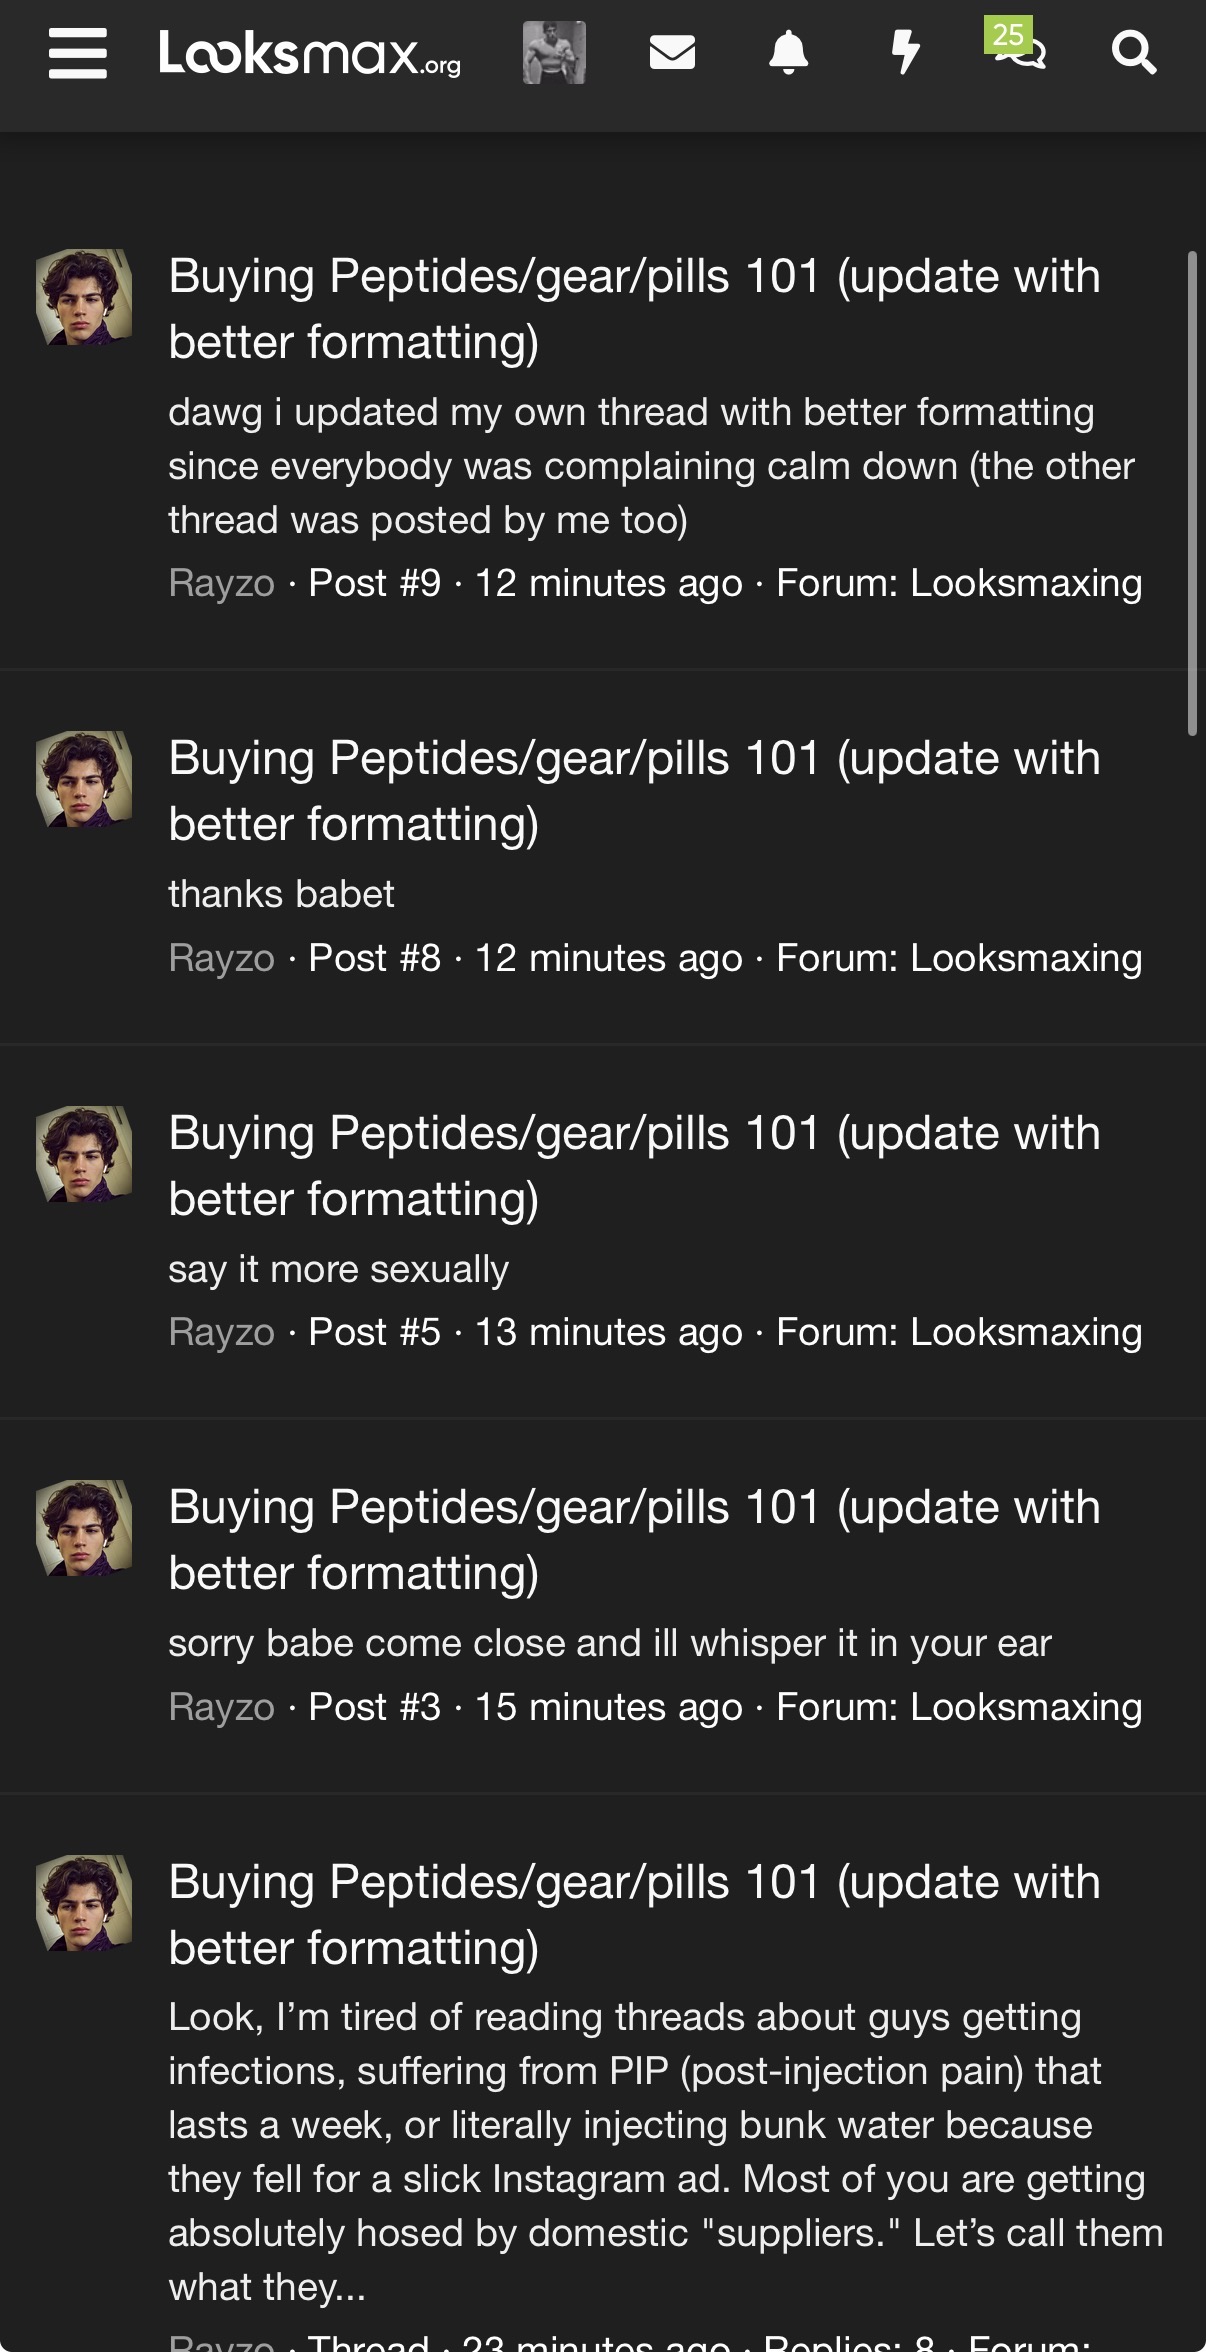Open the inbox envelope icon
Image resolution: width=1206 pixels, height=2352 pixels.
pos(672,52)
